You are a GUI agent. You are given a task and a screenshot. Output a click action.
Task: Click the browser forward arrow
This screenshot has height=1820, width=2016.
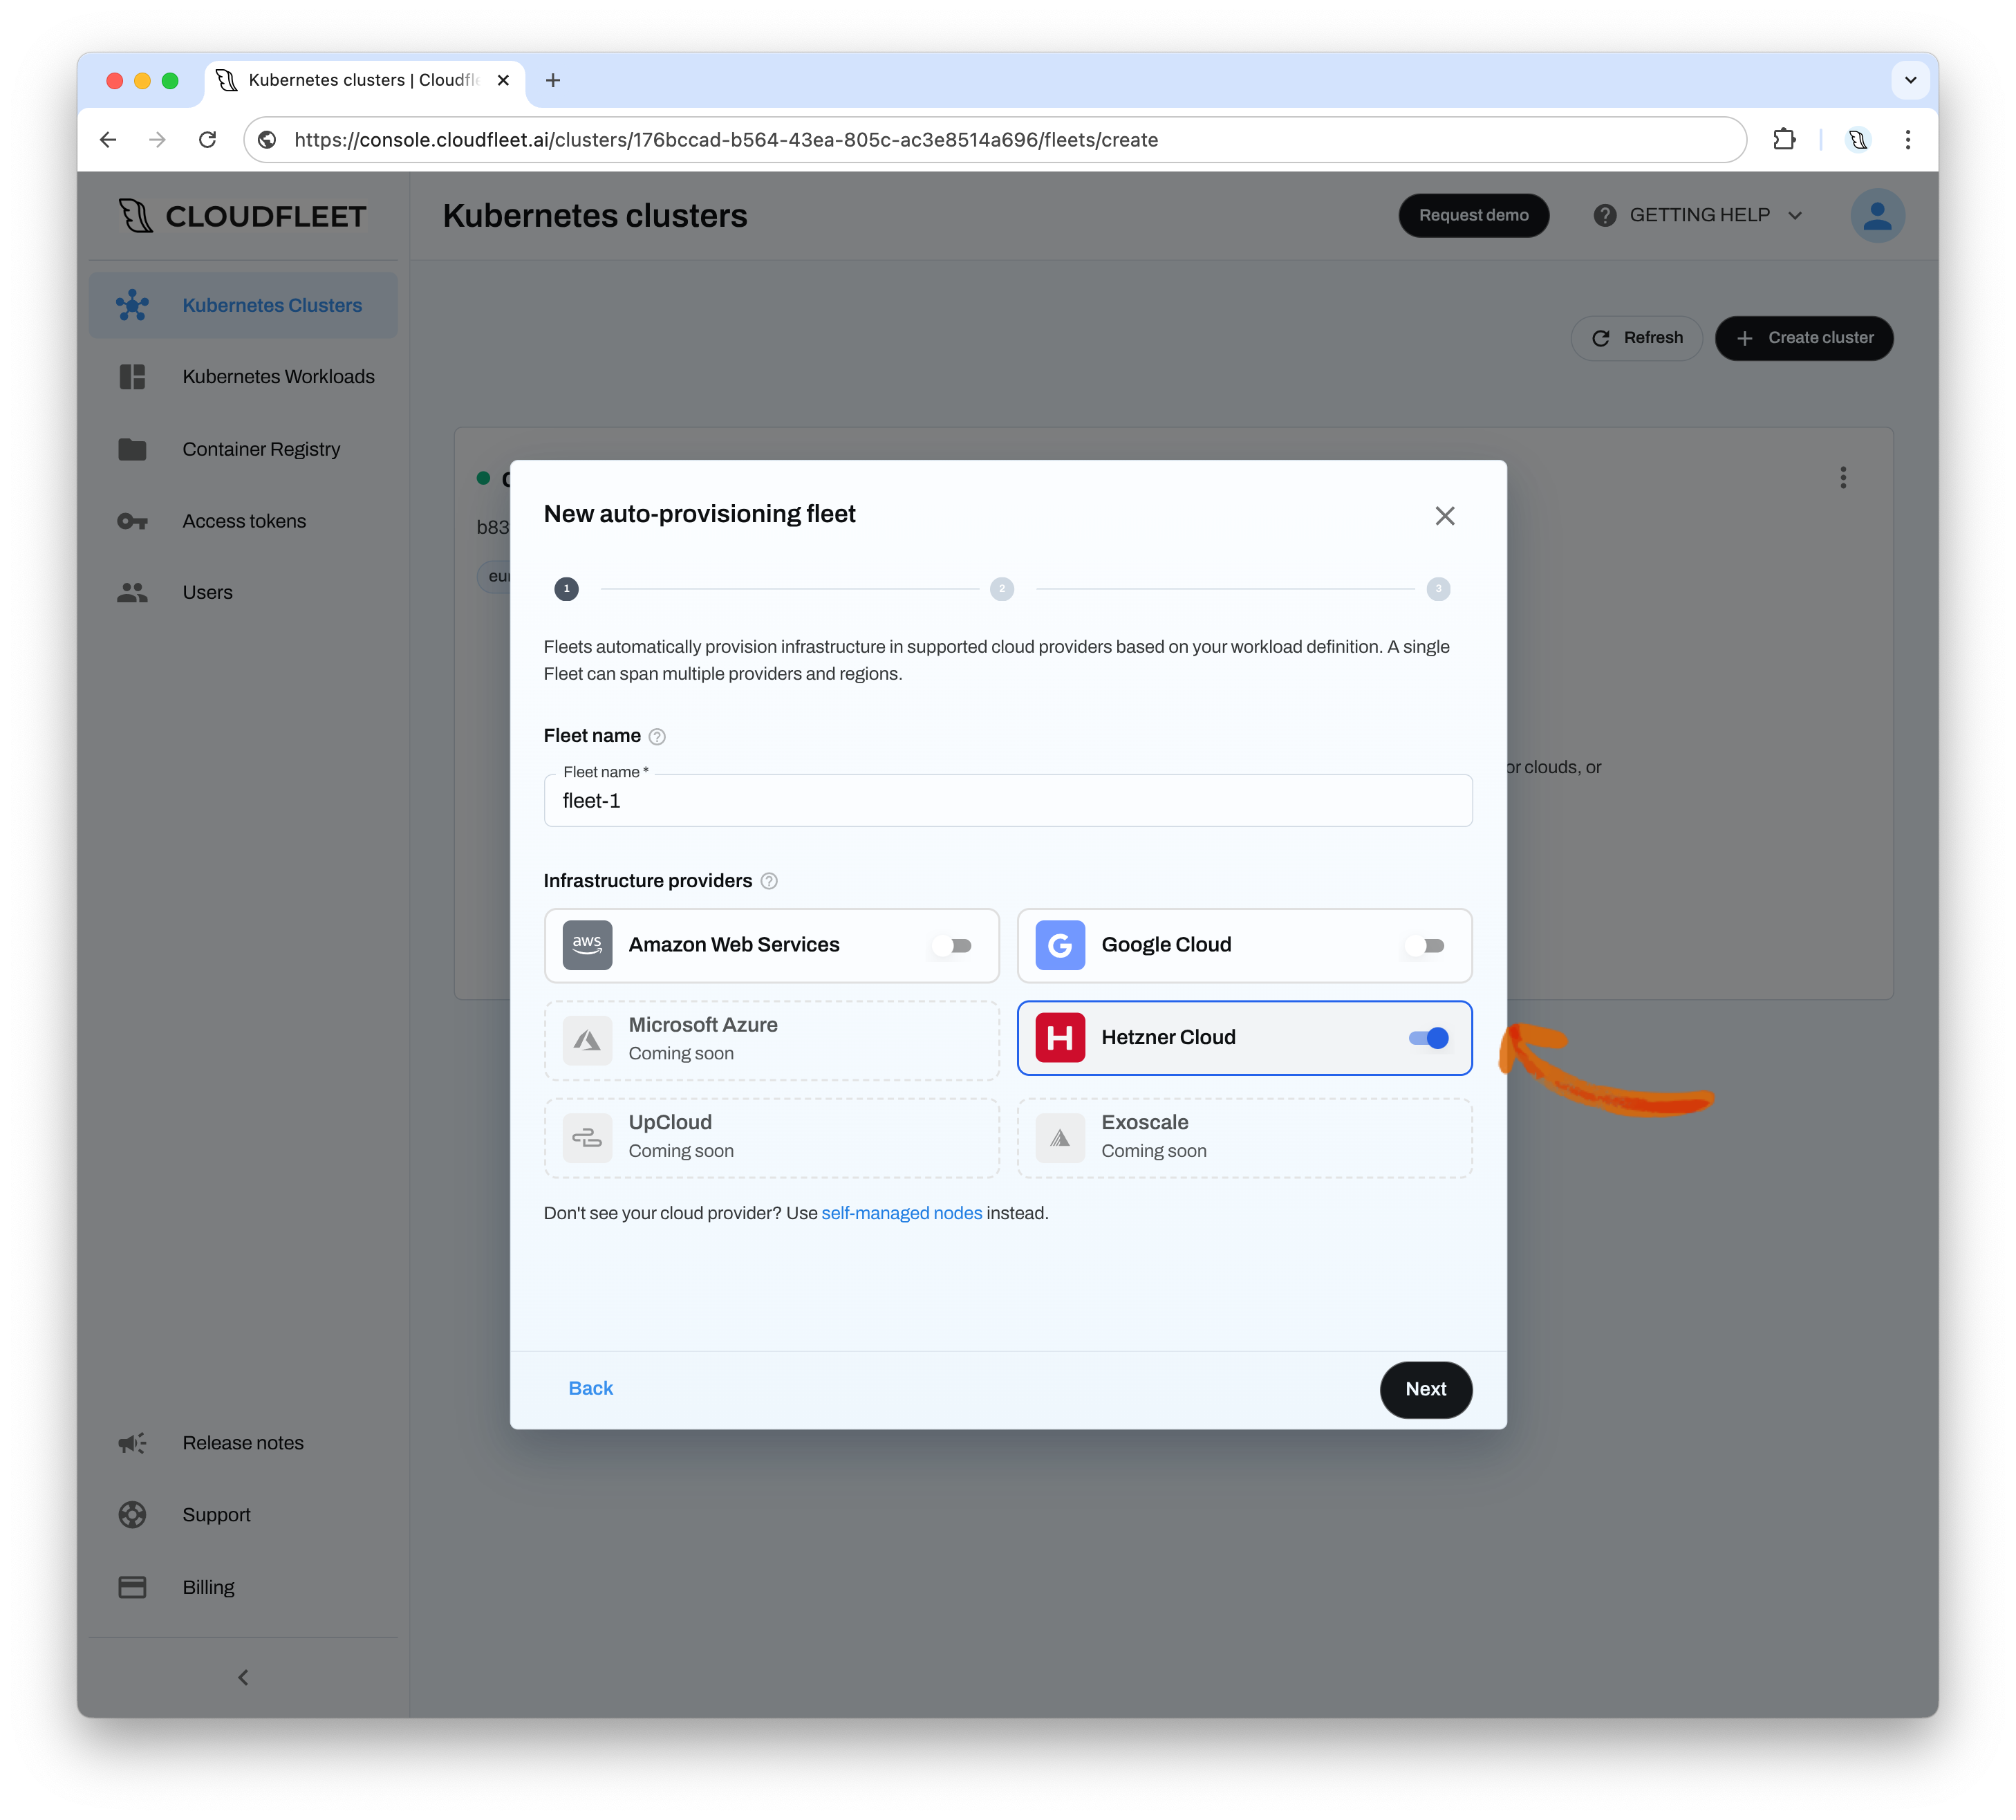[x=157, y=140]
